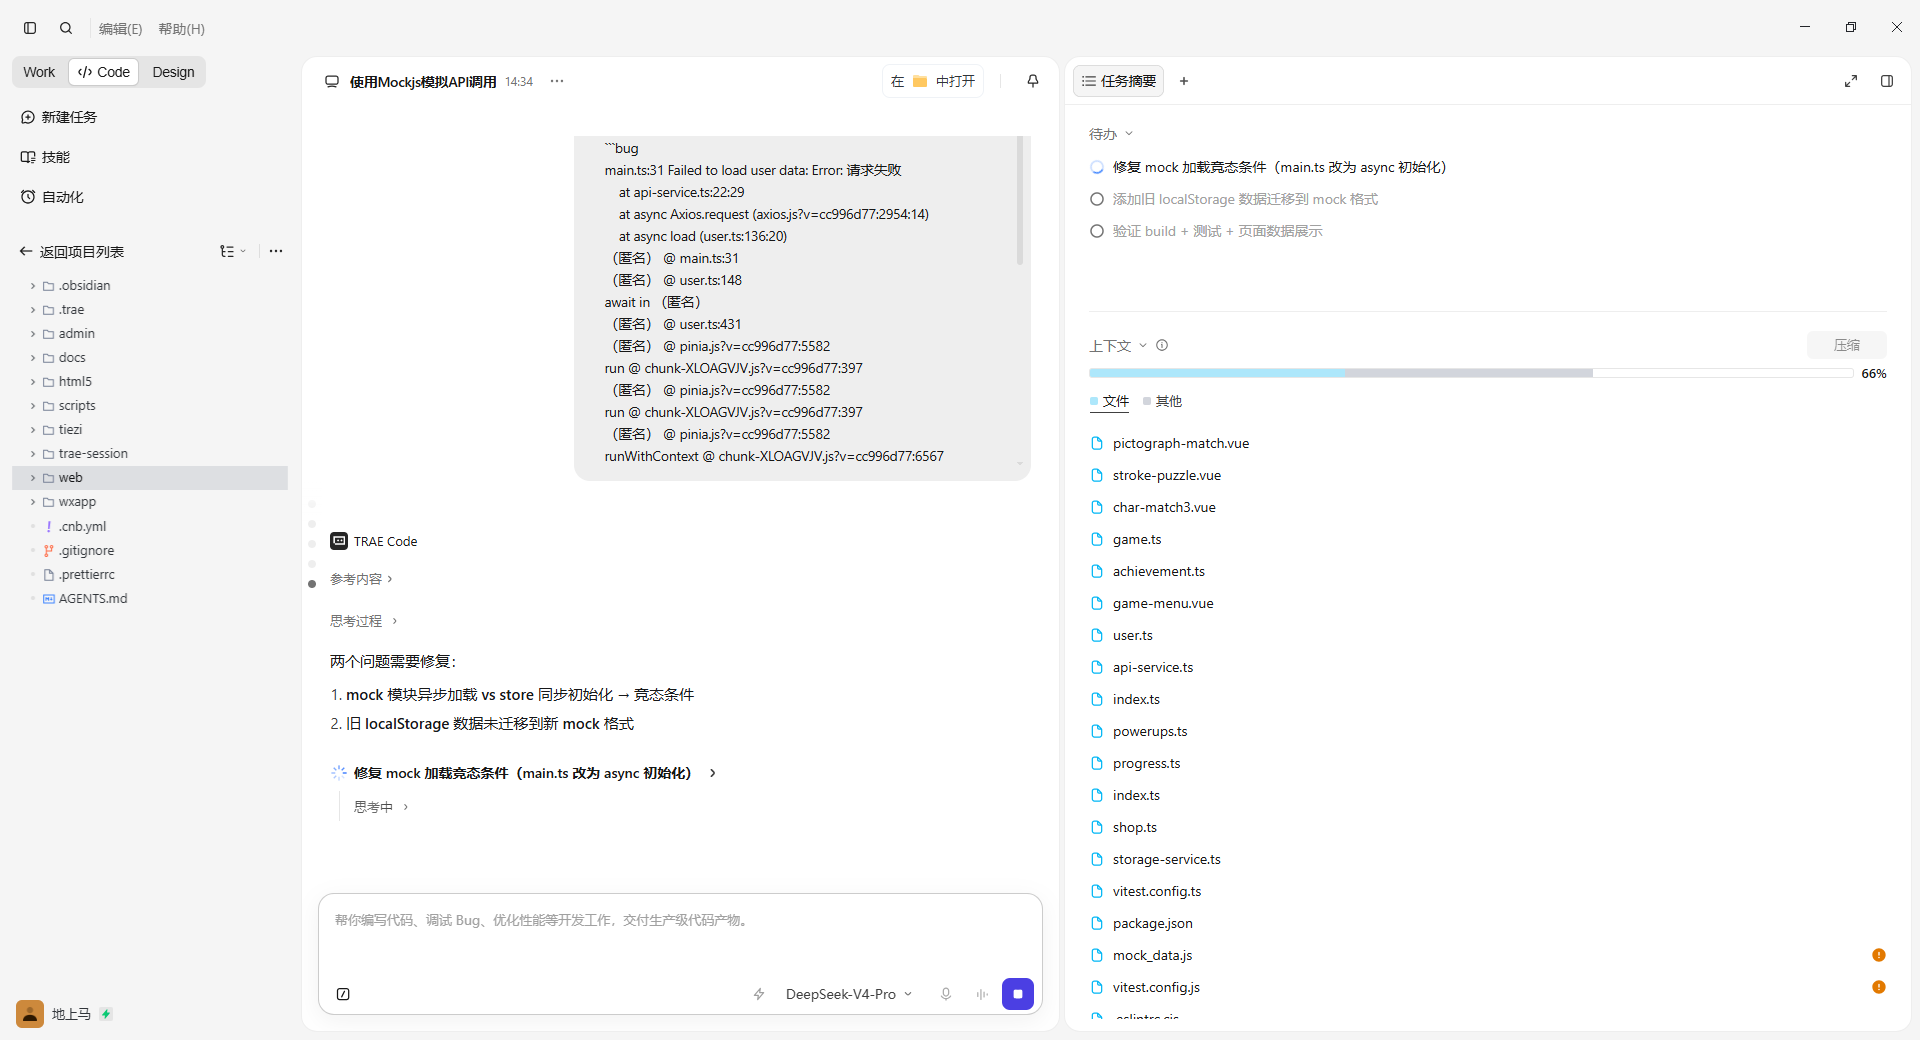Click the chat bubble icon beside conversation title
This screenshot has height=1040, width=1920.
[332, 81]
